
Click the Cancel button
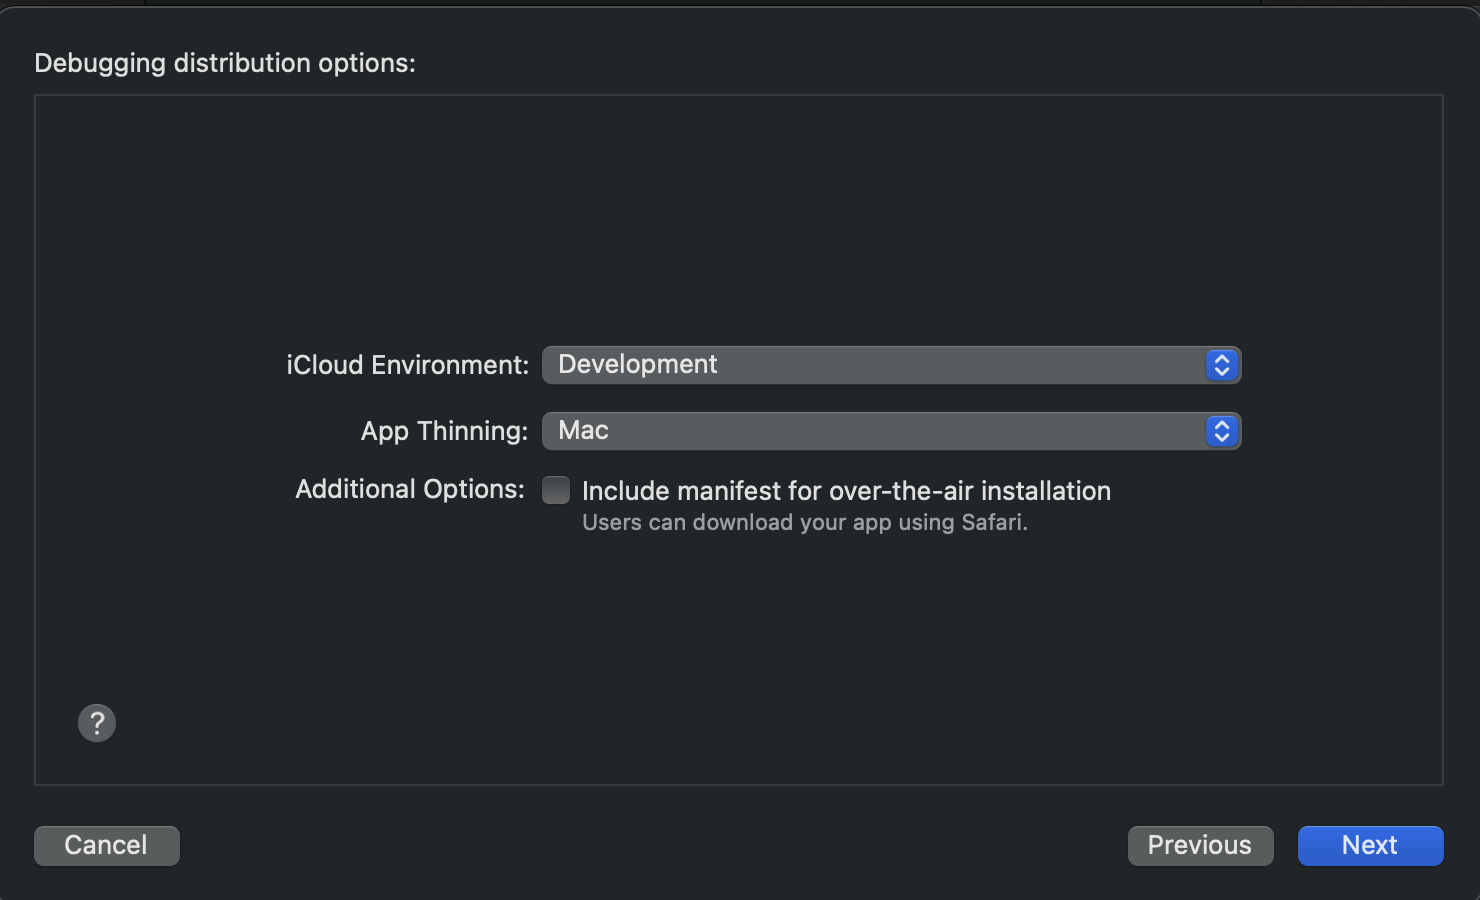click(107, 846)
